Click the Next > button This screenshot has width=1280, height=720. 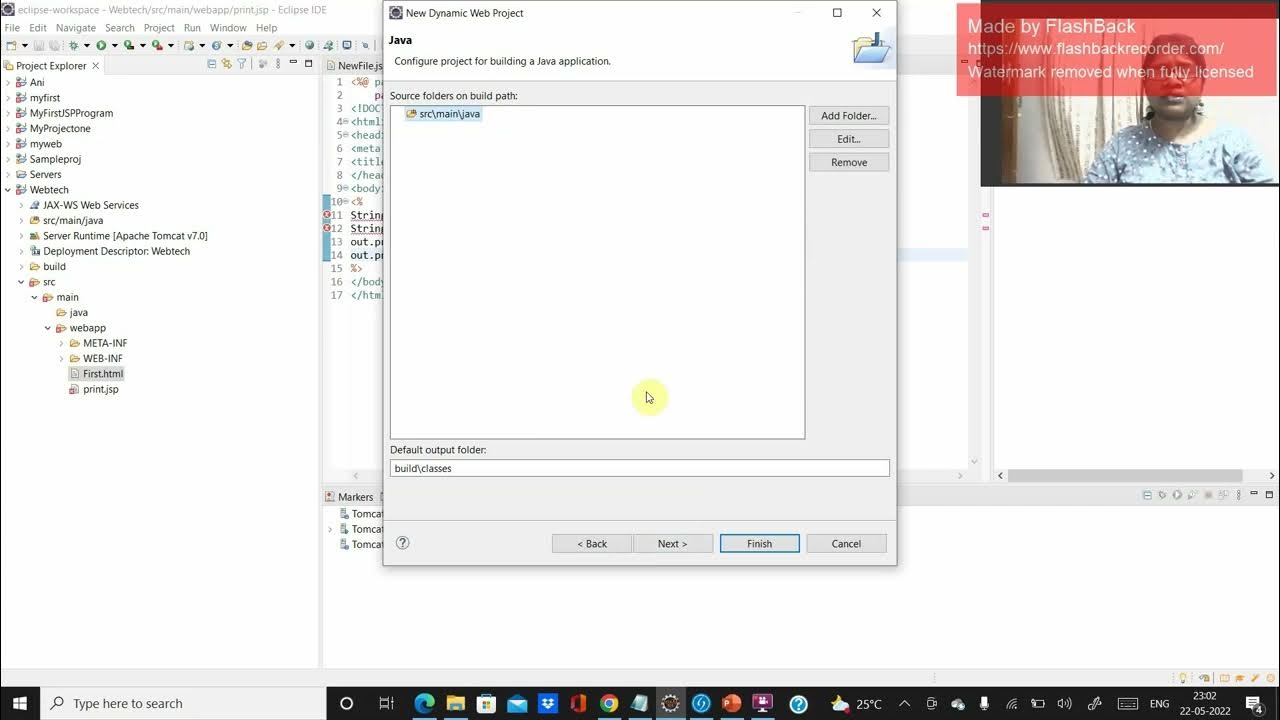(673, 543)
